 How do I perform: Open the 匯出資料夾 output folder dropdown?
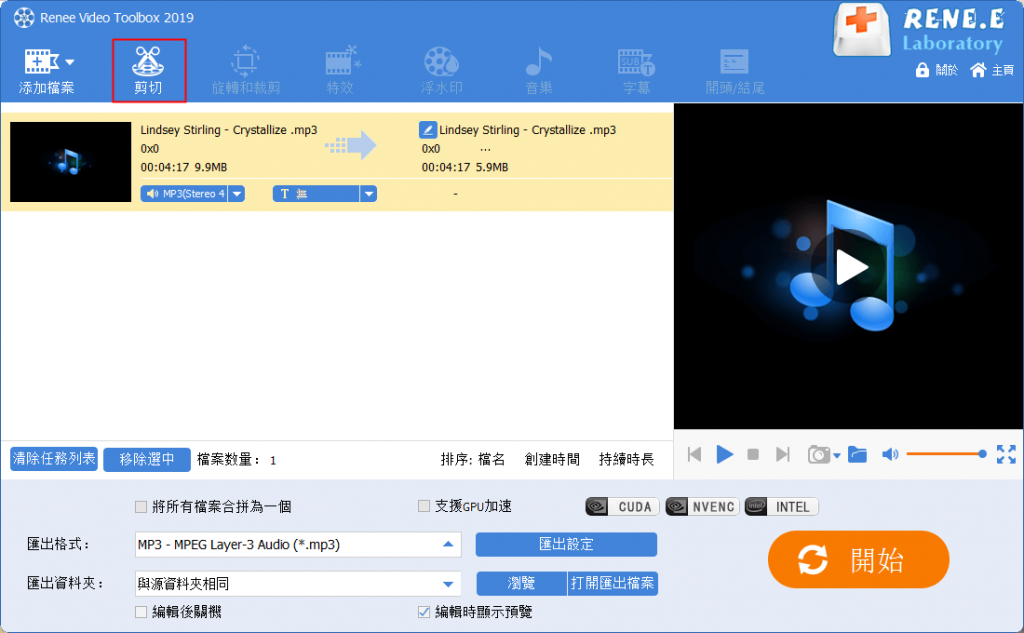tap(298, 583)
